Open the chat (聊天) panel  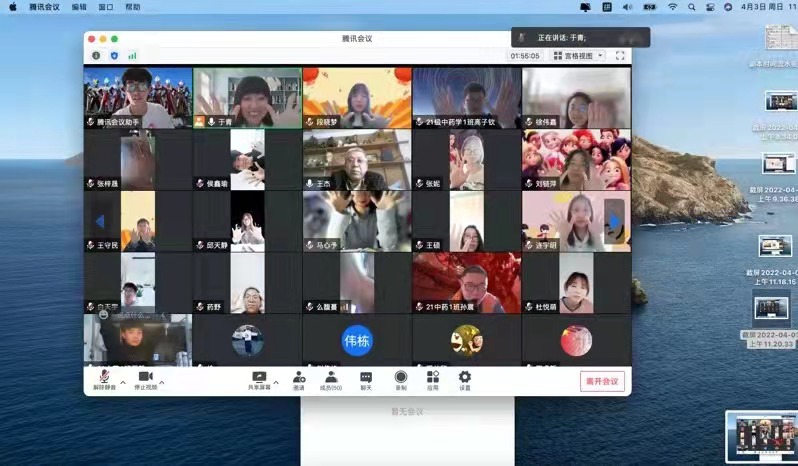366,378
